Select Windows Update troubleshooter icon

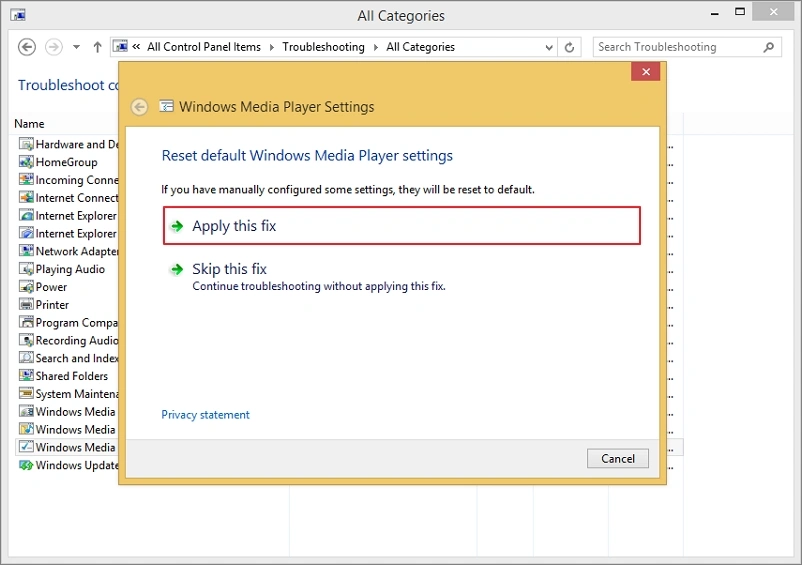pos(26,465)
